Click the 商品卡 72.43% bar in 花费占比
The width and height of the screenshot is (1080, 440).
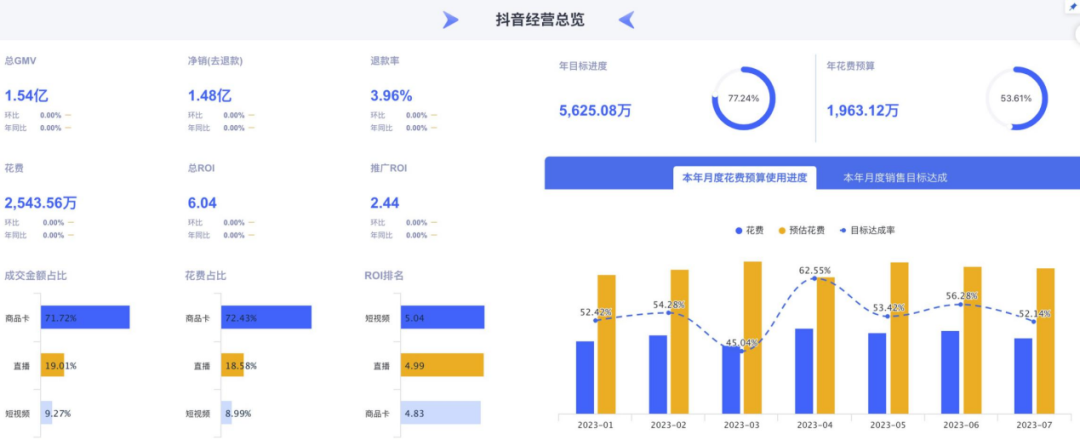click(x=267, y=317)
